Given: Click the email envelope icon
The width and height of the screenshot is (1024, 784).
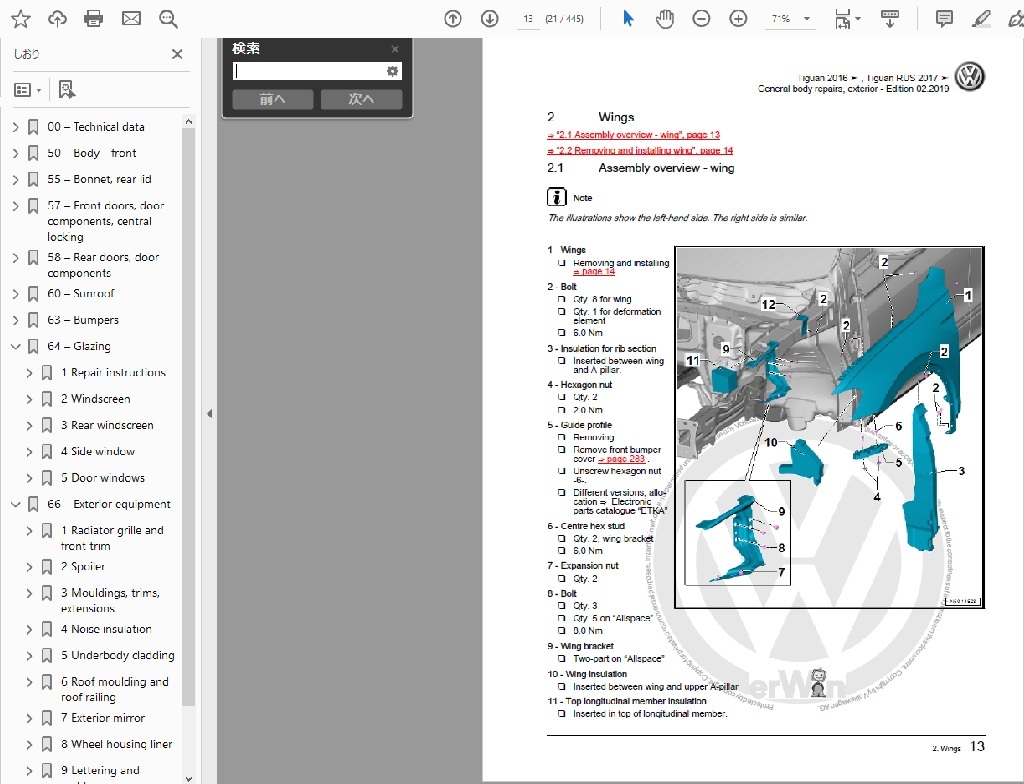Looking at the screenshot, I should coord(131,18).
